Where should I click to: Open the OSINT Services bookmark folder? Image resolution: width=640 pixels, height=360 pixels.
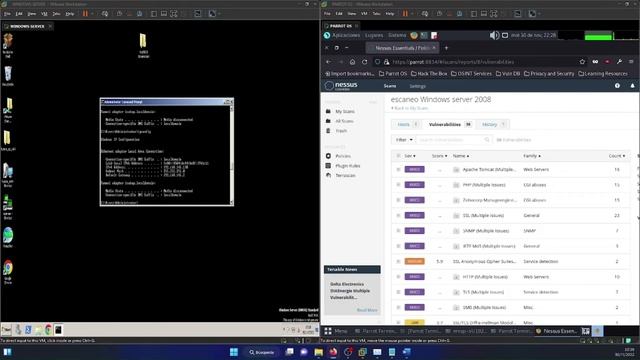[471, 74]
